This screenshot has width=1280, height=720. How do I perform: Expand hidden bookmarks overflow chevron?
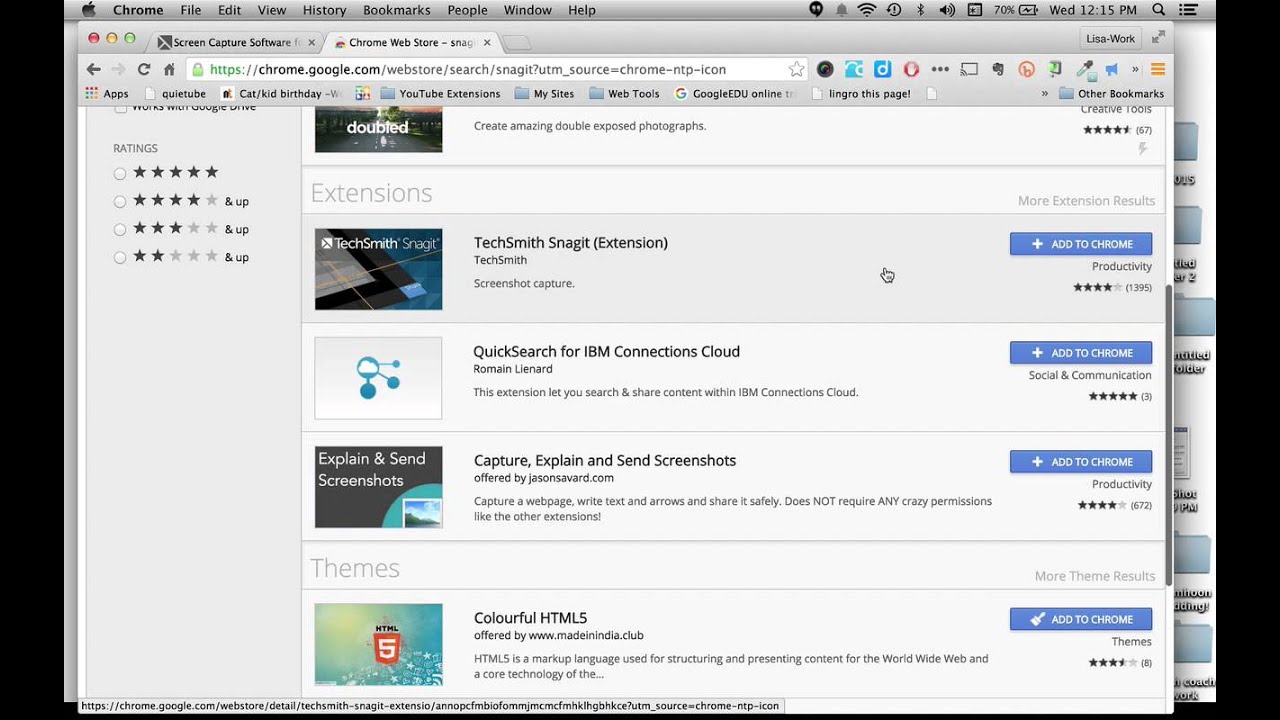[x=1045, y=94]
